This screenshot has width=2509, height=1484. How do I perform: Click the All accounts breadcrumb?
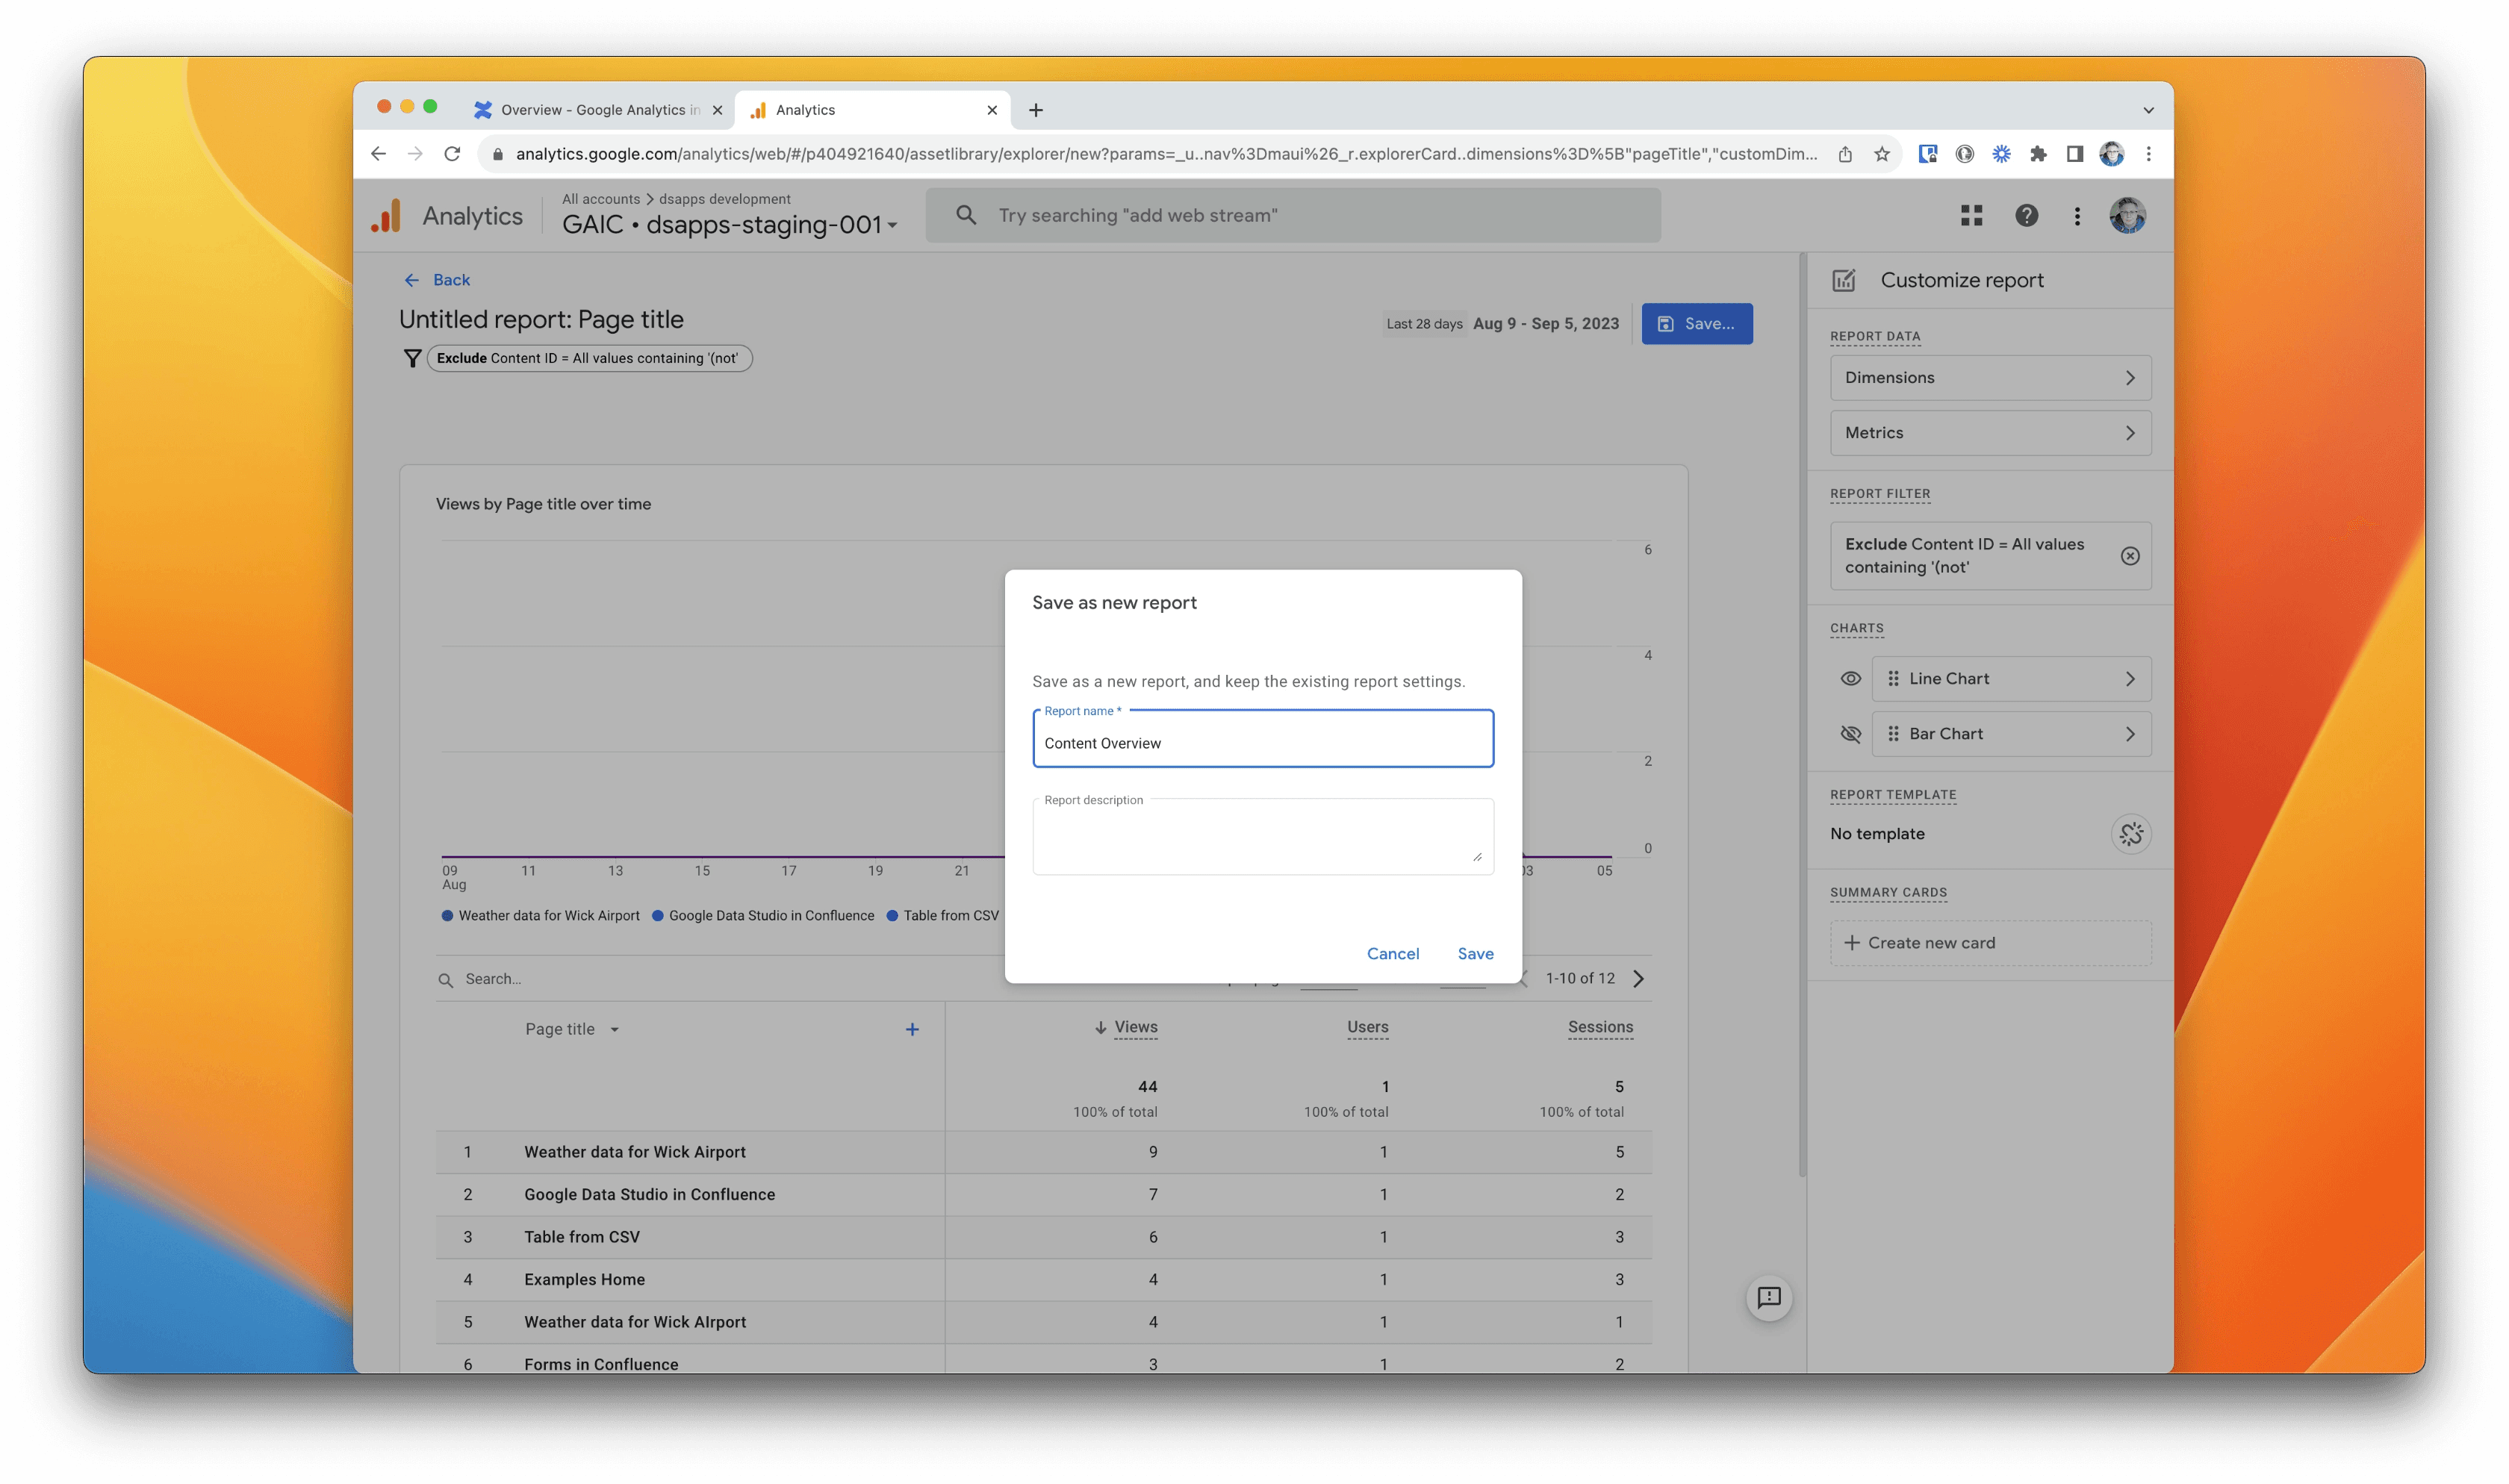[x=600, y=199]
